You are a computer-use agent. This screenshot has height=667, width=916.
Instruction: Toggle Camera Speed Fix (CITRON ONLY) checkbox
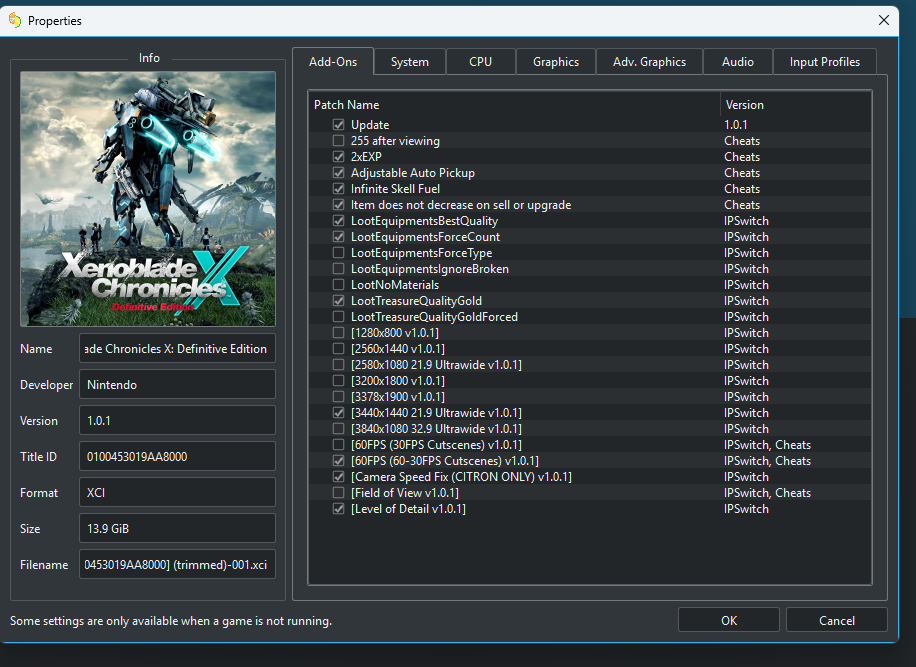[338, 477]
